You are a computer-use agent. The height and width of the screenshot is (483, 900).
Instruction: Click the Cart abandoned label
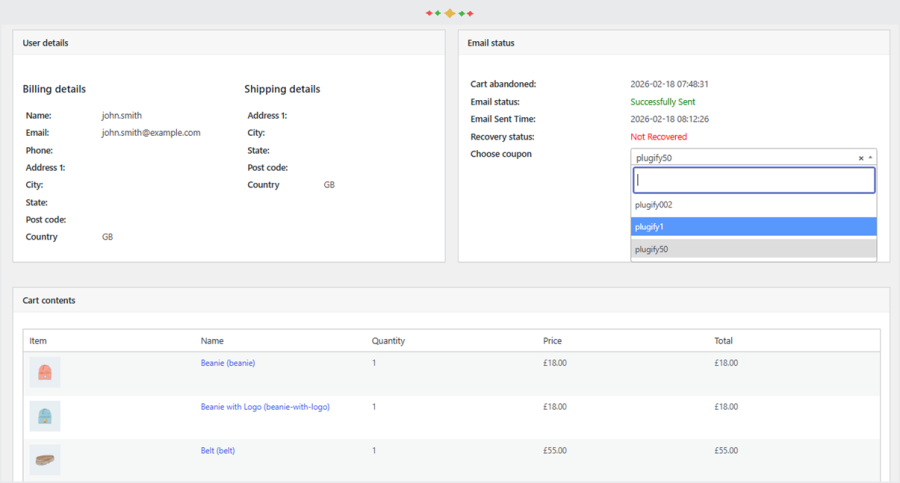point(503,84)
